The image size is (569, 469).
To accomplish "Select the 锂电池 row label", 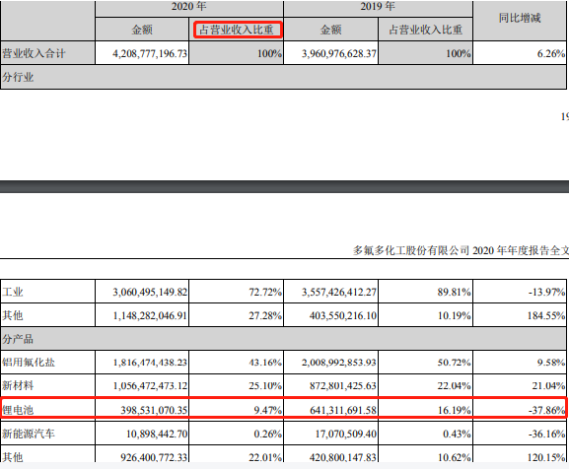I will (x=18, y=410).
